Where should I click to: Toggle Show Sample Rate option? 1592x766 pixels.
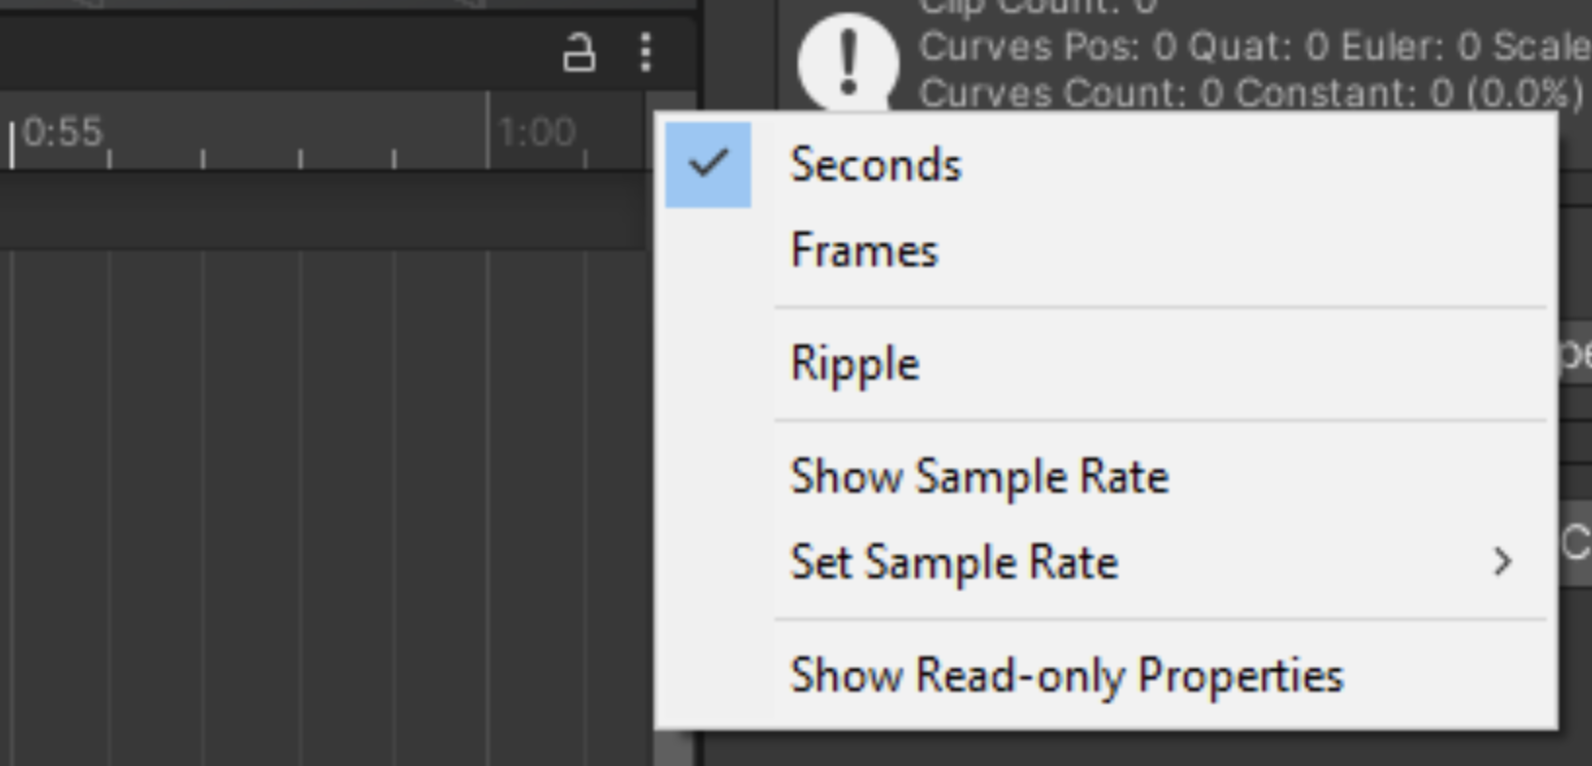[x=979, y=476]
